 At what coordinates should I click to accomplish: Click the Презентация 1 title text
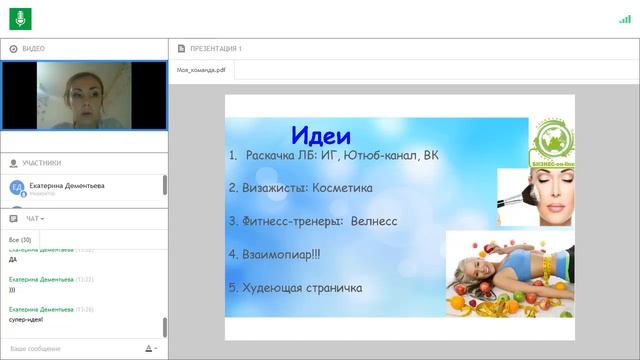point(216,49)
